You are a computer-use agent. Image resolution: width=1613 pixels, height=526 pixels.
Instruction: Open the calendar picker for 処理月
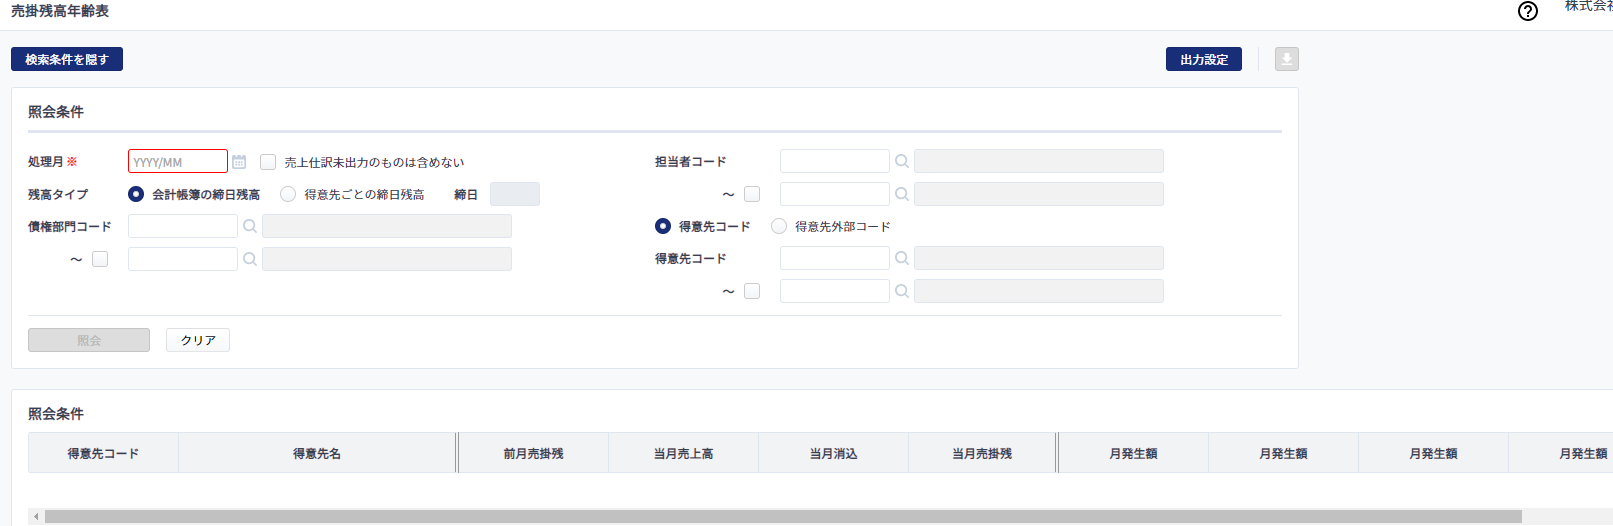click(x=239, y=162)
